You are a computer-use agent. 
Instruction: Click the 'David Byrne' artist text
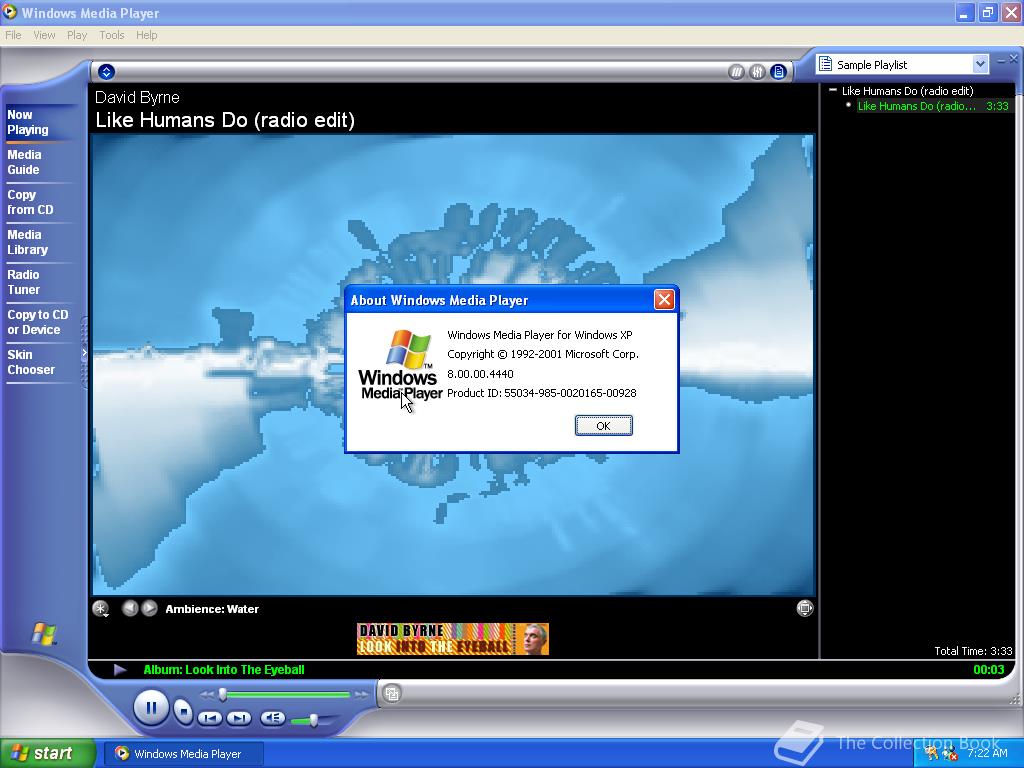tap(137, 97)
